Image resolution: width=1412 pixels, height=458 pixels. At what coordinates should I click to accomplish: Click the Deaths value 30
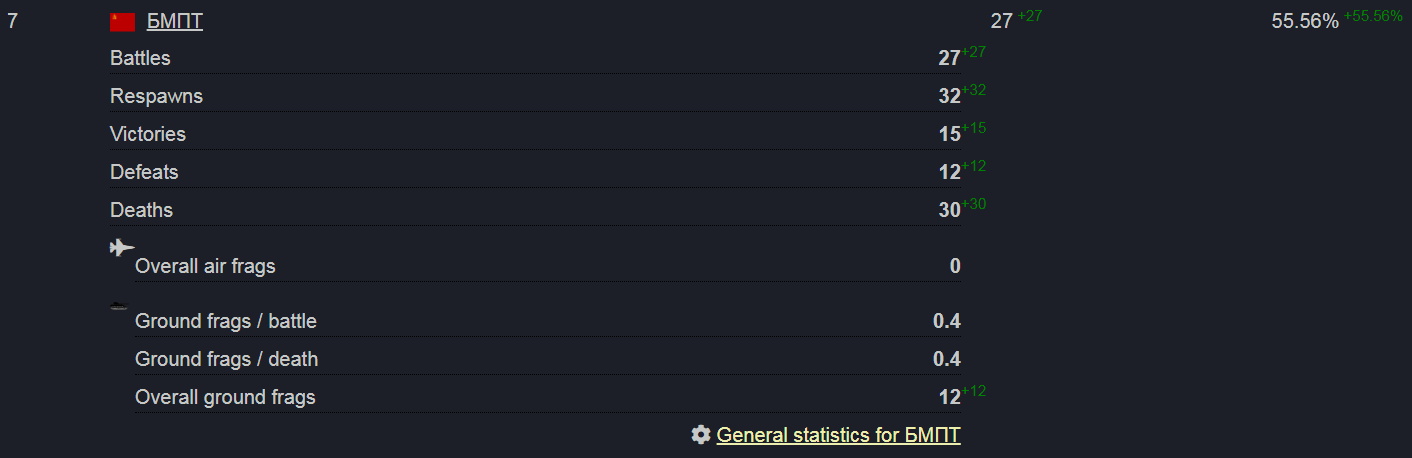tap(949, 211)
